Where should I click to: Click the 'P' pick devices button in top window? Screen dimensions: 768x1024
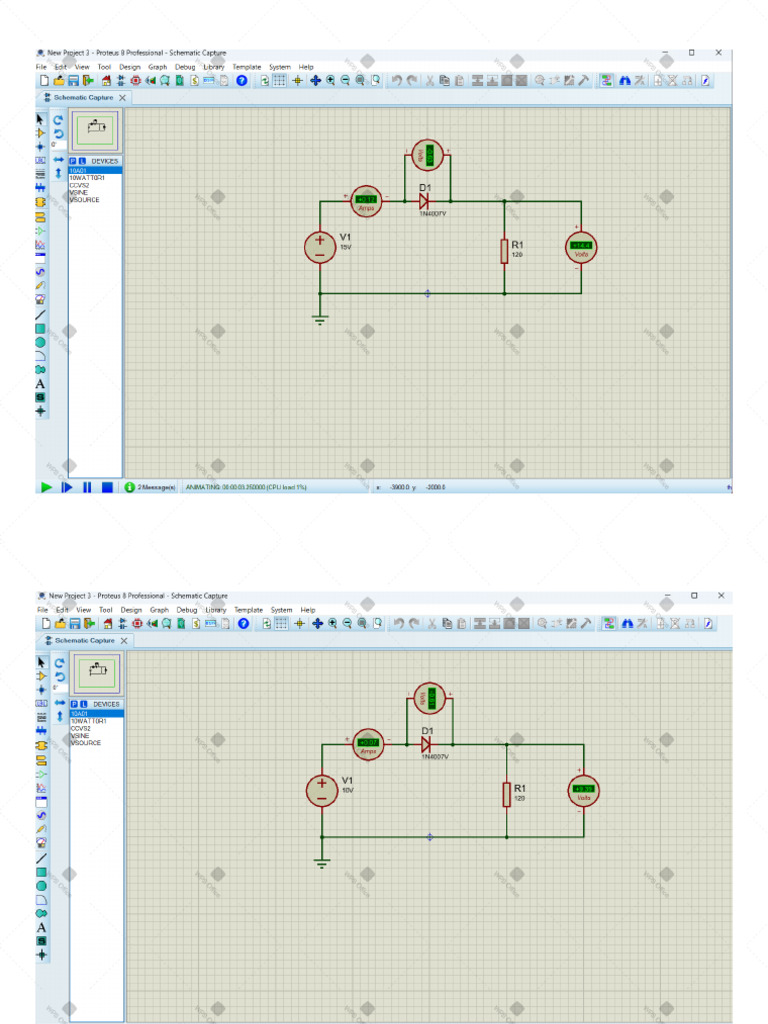pos(73,161)
